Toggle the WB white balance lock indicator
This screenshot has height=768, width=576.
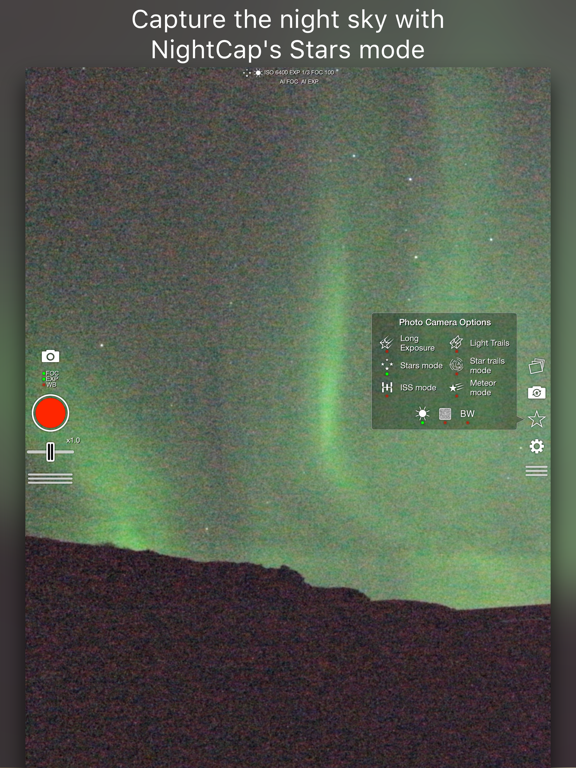tap(49, 384)
